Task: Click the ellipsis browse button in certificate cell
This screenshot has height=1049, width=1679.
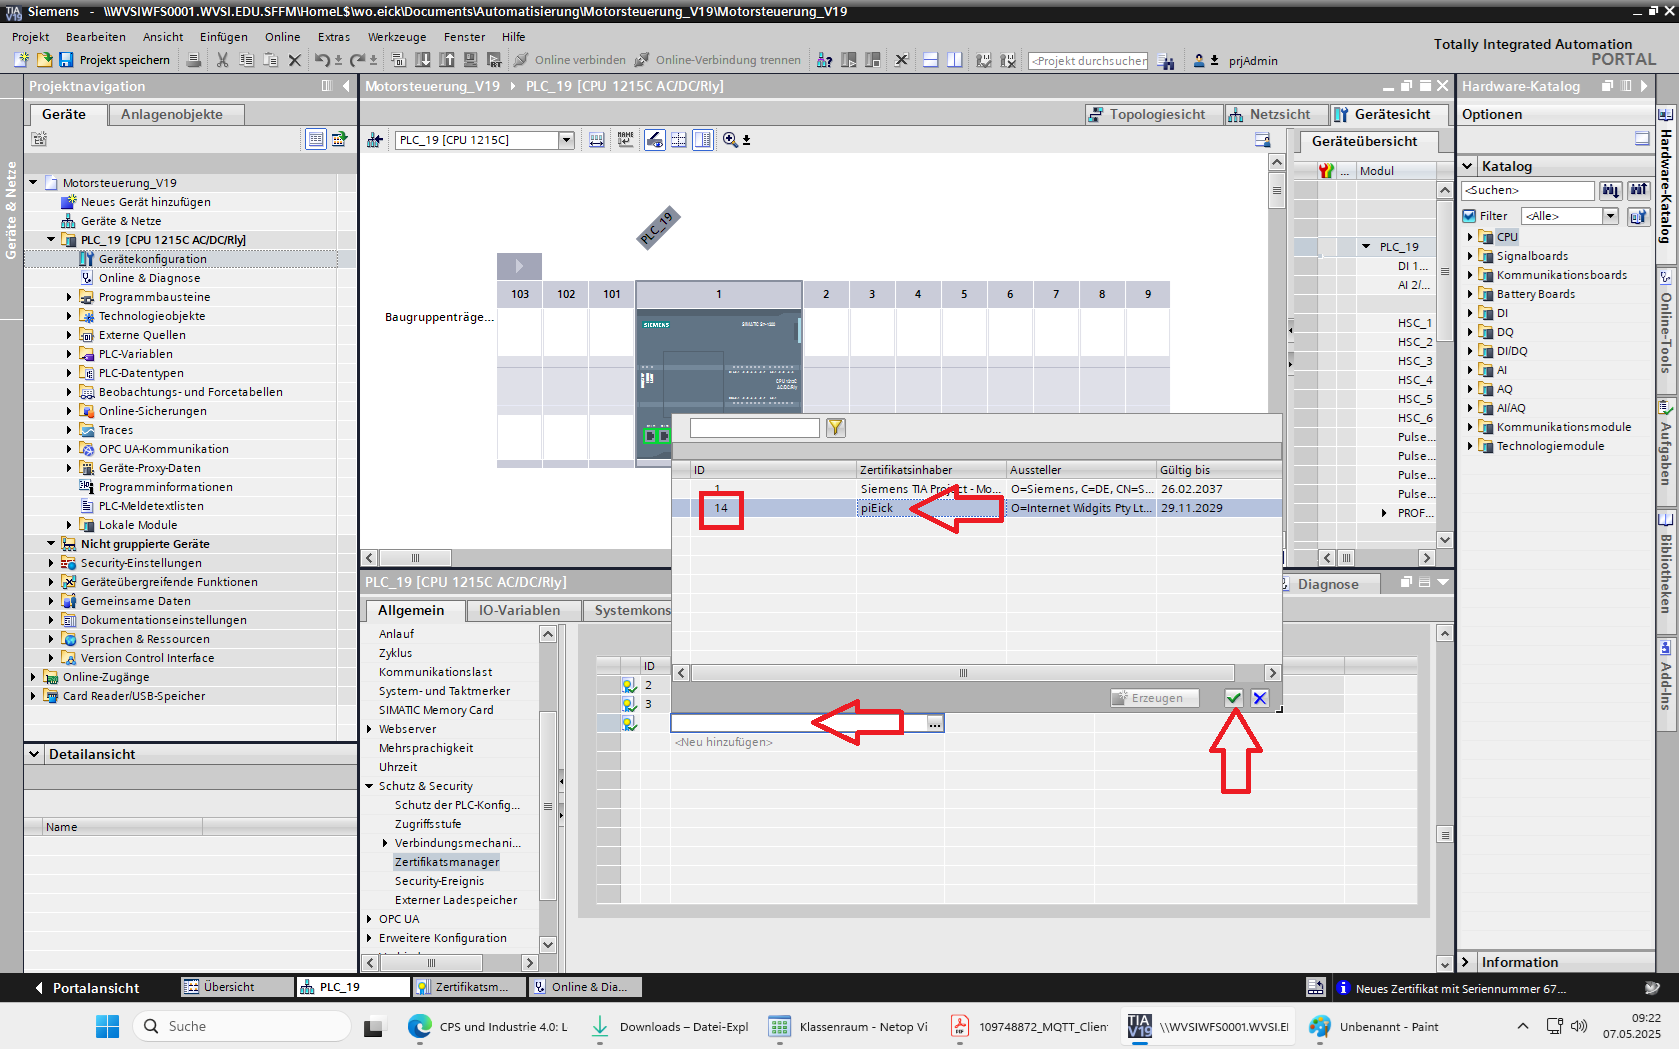Action: point(935,723)
